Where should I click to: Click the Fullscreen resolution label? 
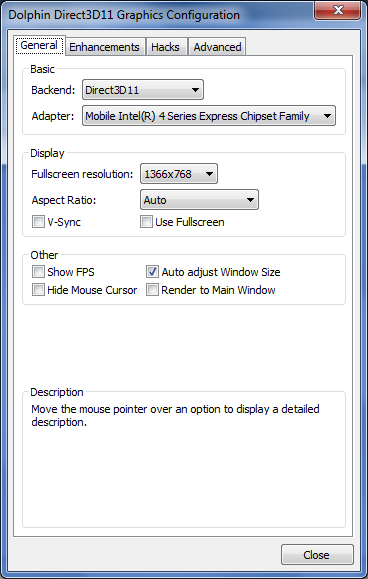(82, 174)
